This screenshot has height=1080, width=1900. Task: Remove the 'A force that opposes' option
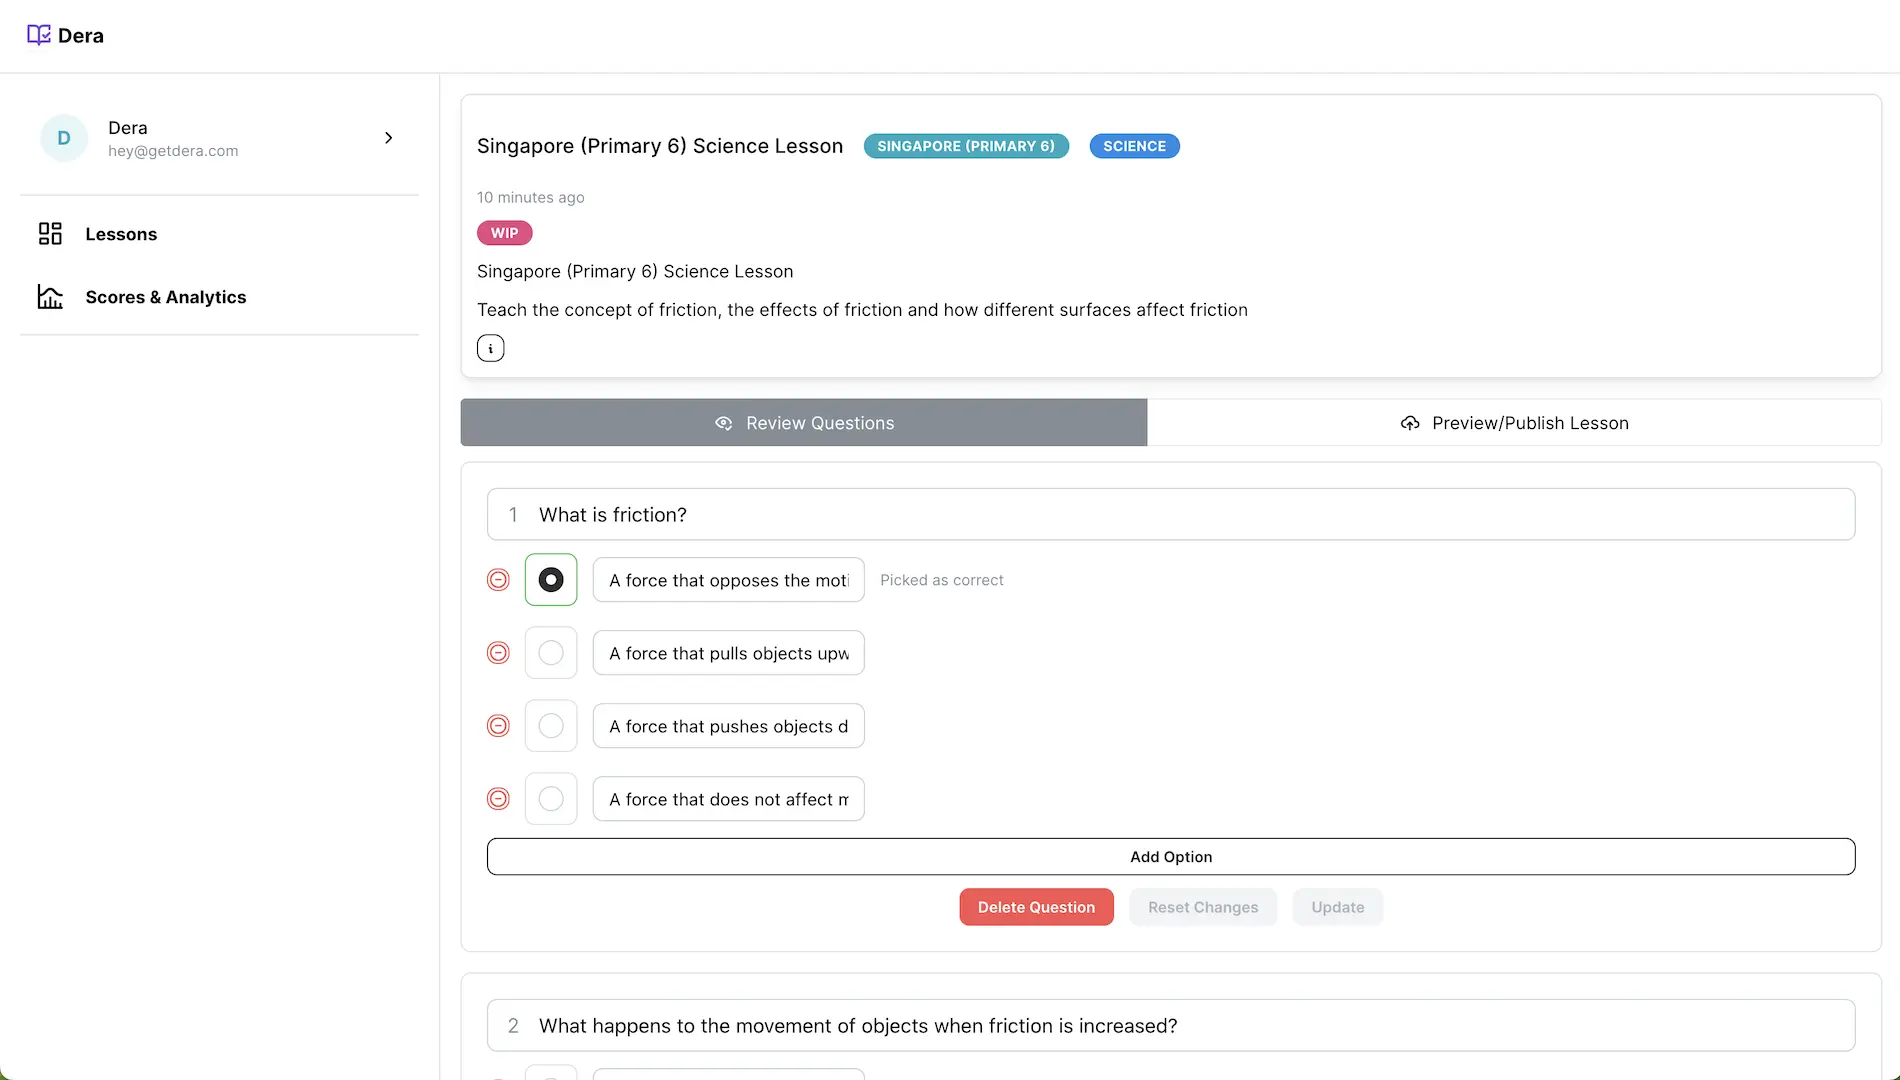point(498,580)
